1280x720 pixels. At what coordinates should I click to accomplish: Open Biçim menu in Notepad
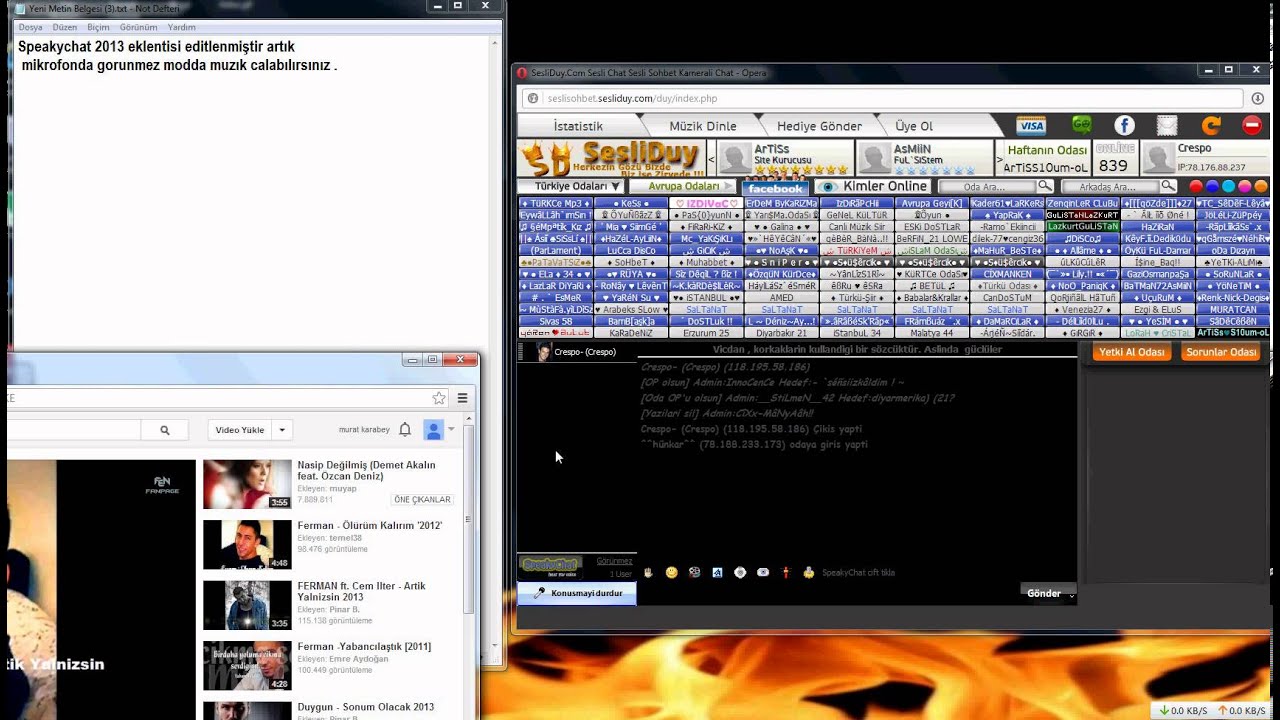pos(98,27)
